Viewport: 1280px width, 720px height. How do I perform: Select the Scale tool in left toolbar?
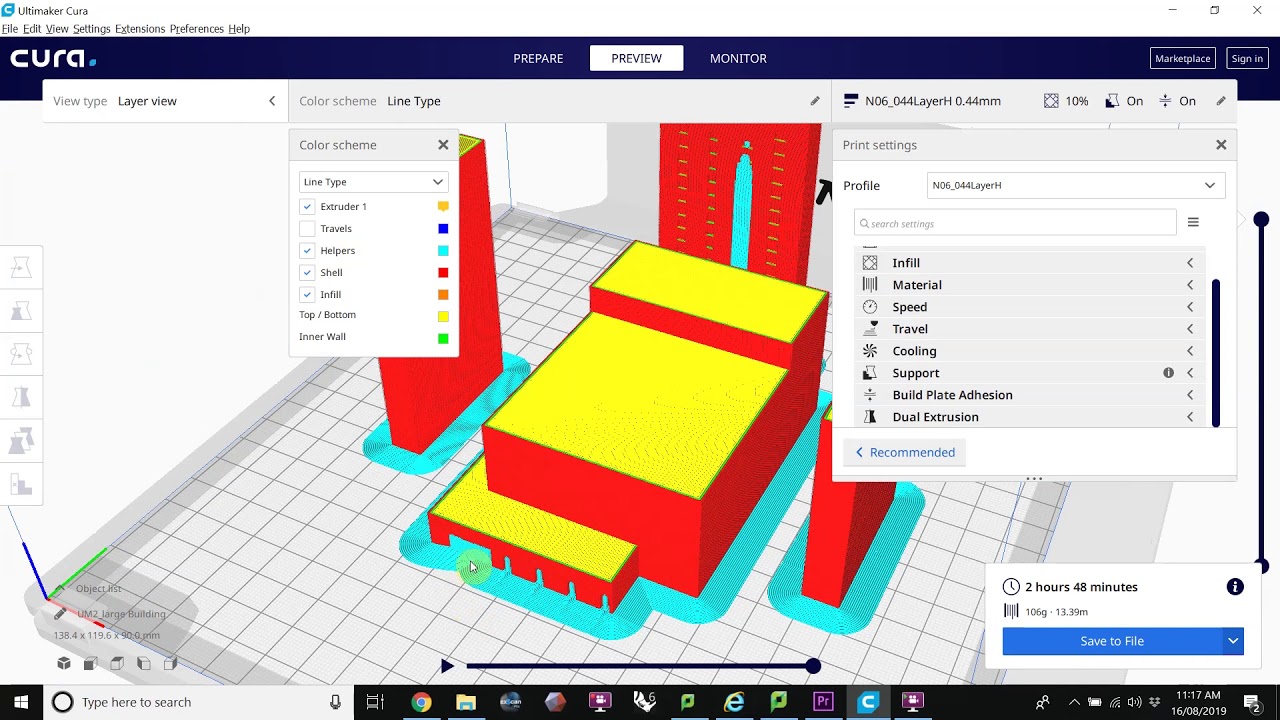pos(21,311)
